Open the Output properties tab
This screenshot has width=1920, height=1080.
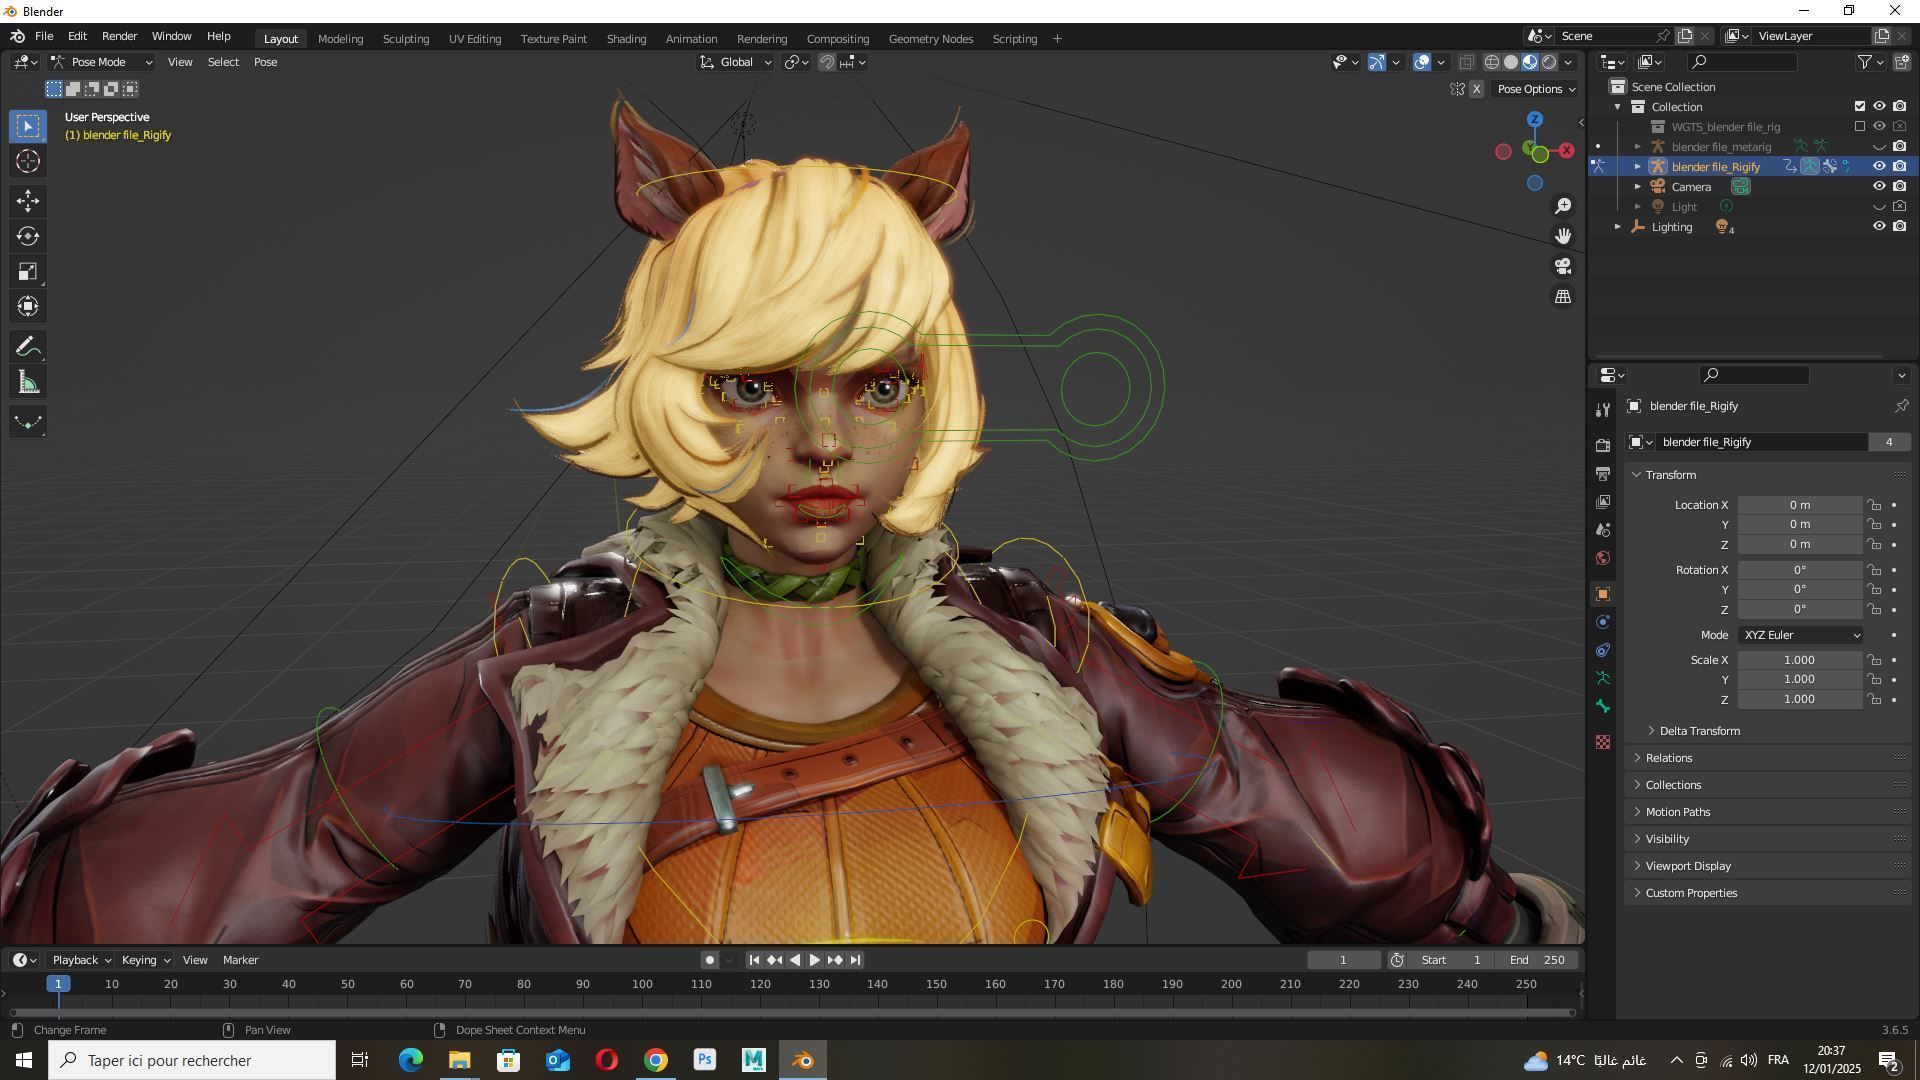coord(1603,473)
